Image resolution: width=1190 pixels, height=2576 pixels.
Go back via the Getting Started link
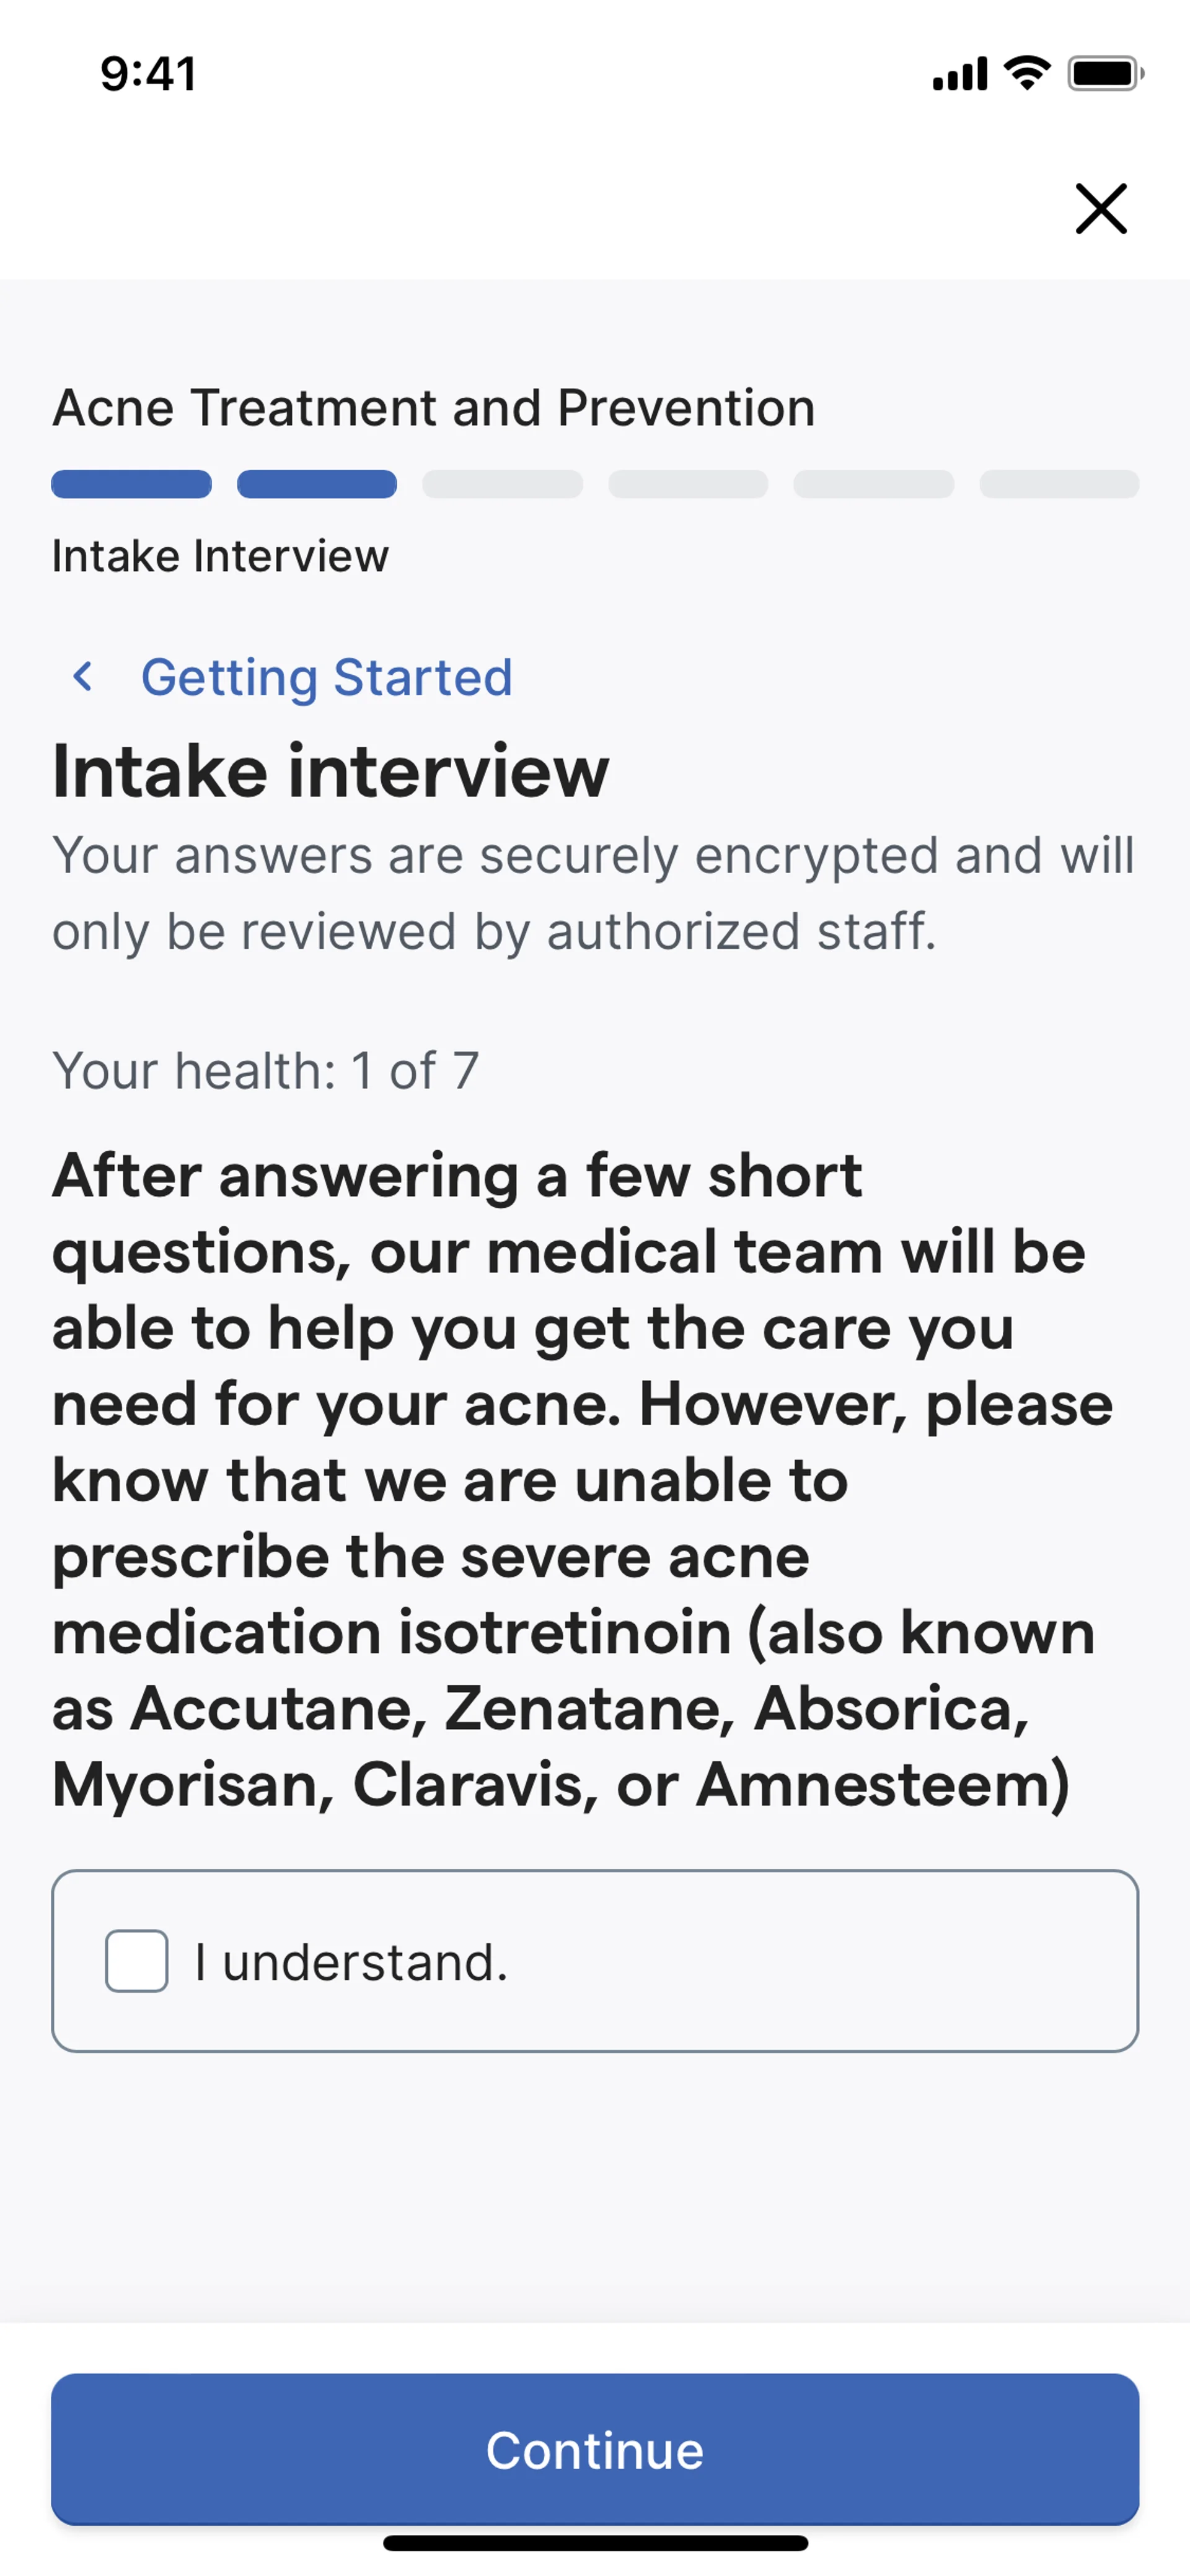pos(326,677)
